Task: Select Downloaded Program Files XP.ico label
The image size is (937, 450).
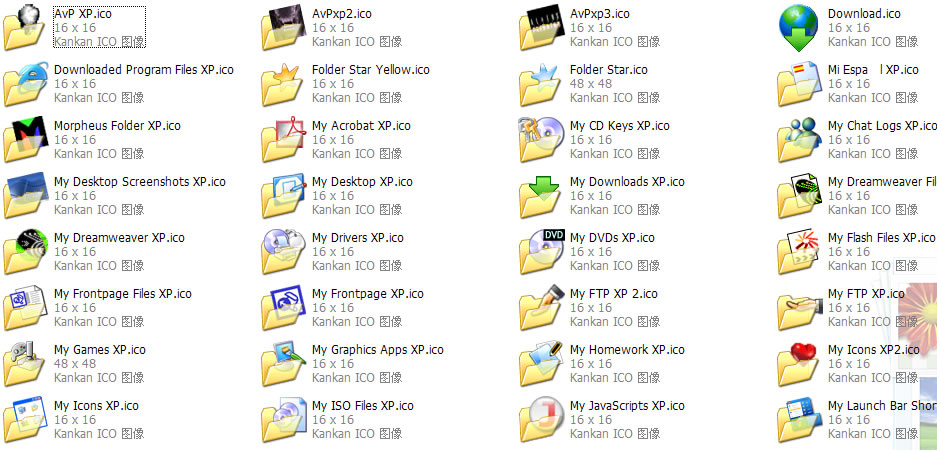Action: [143, 70]
